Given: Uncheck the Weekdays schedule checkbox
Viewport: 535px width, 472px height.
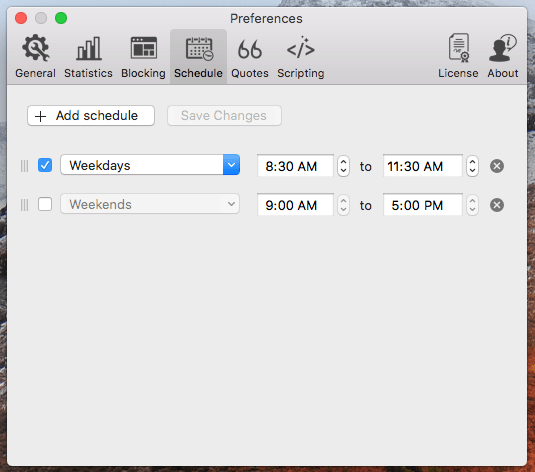Looking at the screenshot, I should pos(45,165).
